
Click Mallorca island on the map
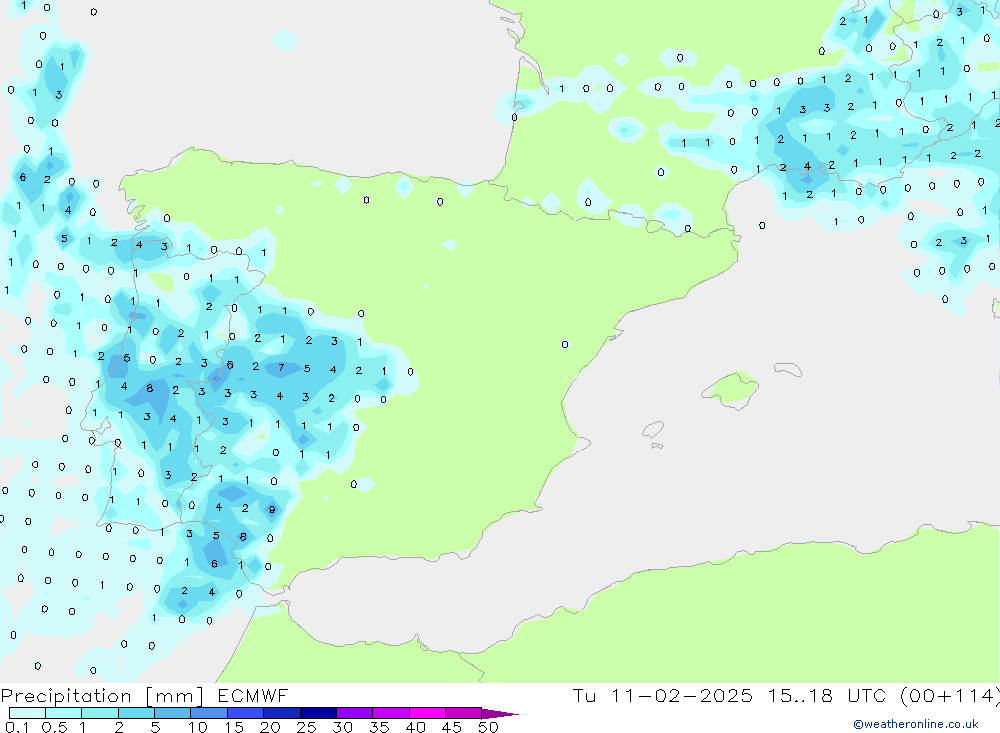pos(730,388)
